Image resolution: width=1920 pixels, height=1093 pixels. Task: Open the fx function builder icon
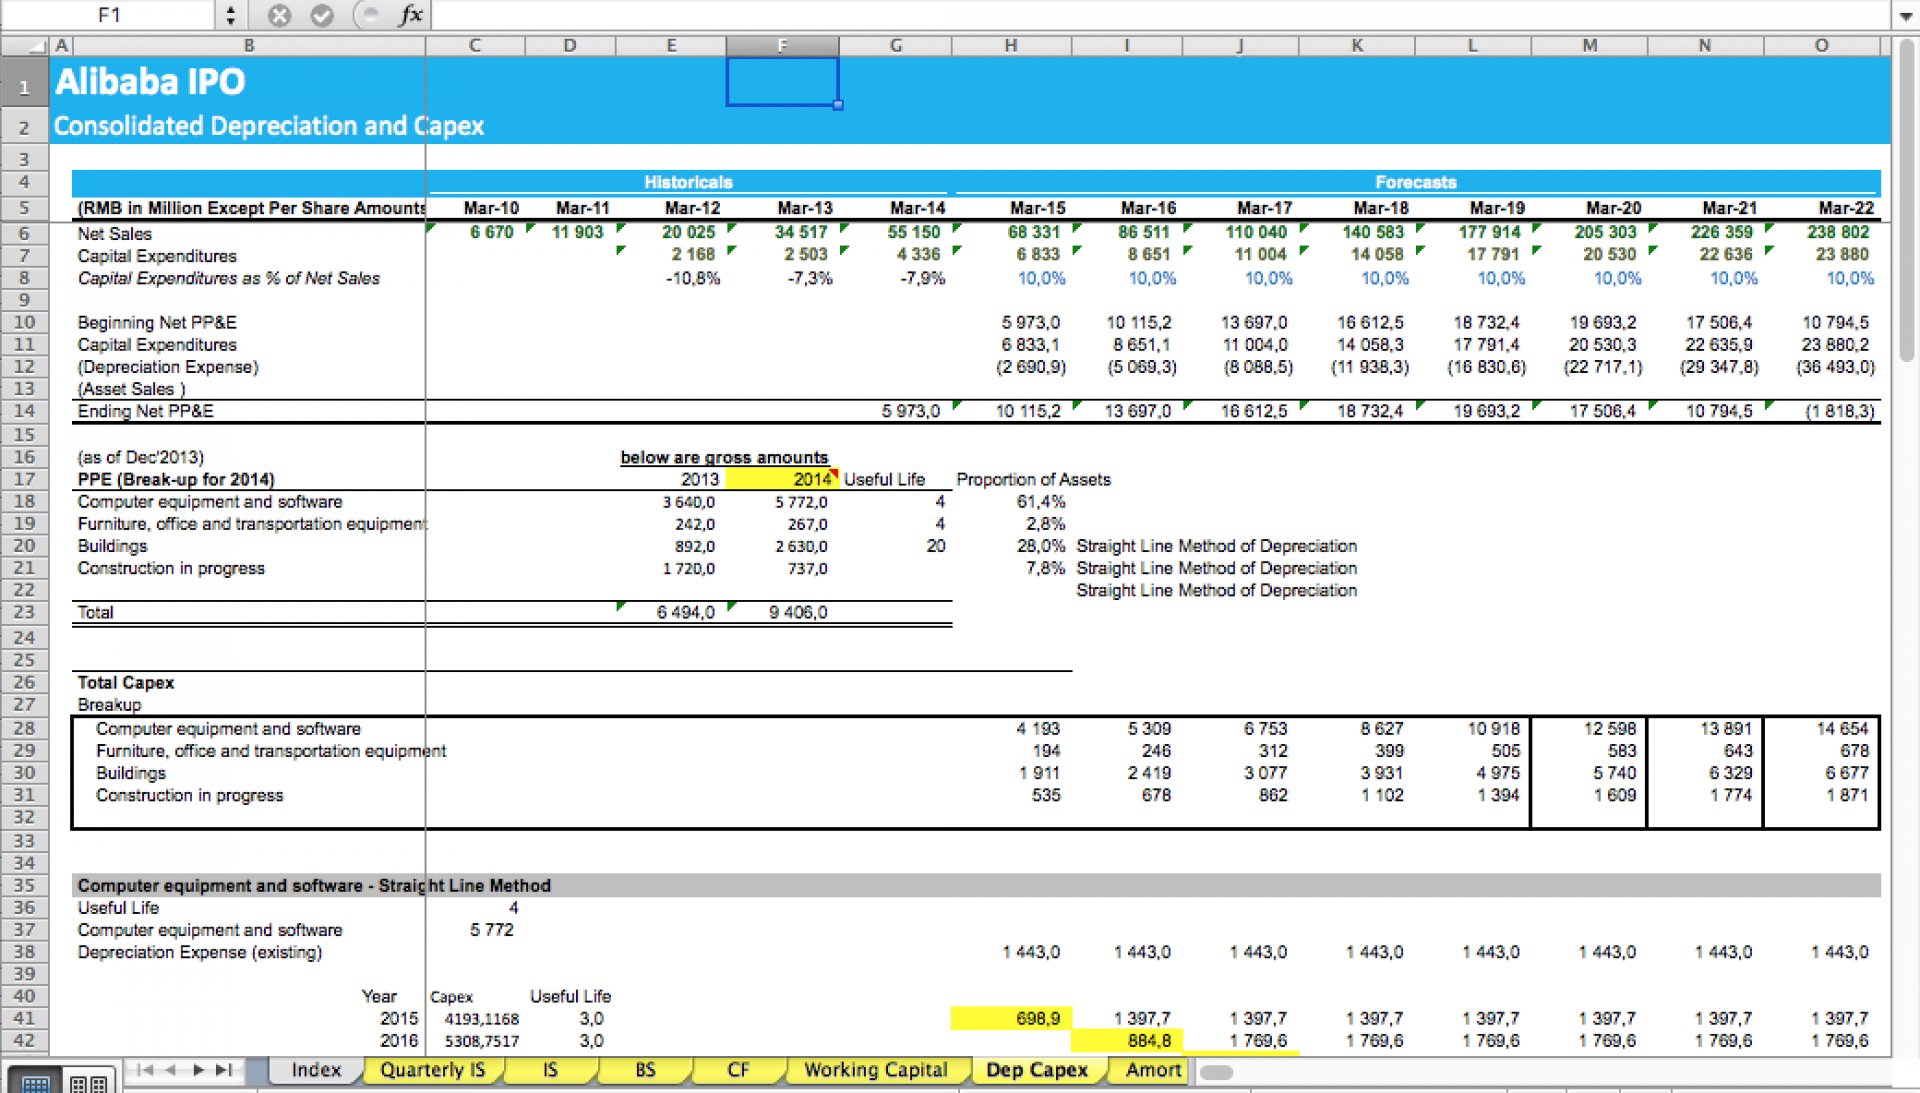[410, 15]
